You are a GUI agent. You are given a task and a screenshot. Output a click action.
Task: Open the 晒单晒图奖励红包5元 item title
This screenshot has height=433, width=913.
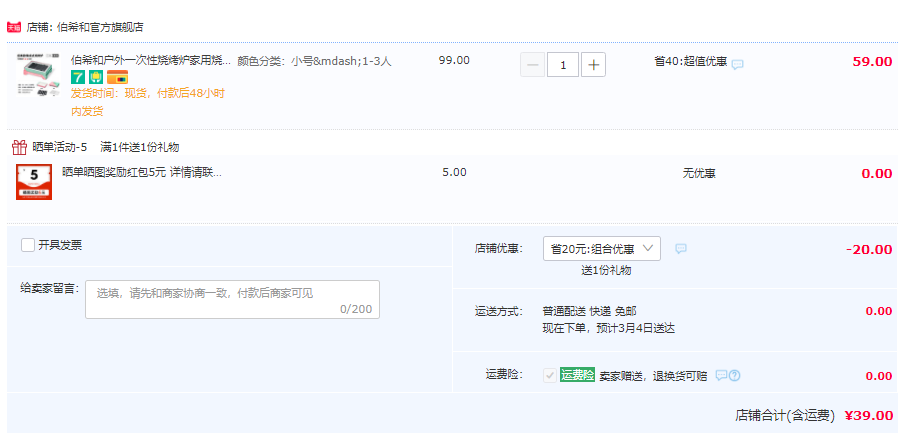pyautogui.click(x=142, y=172)
